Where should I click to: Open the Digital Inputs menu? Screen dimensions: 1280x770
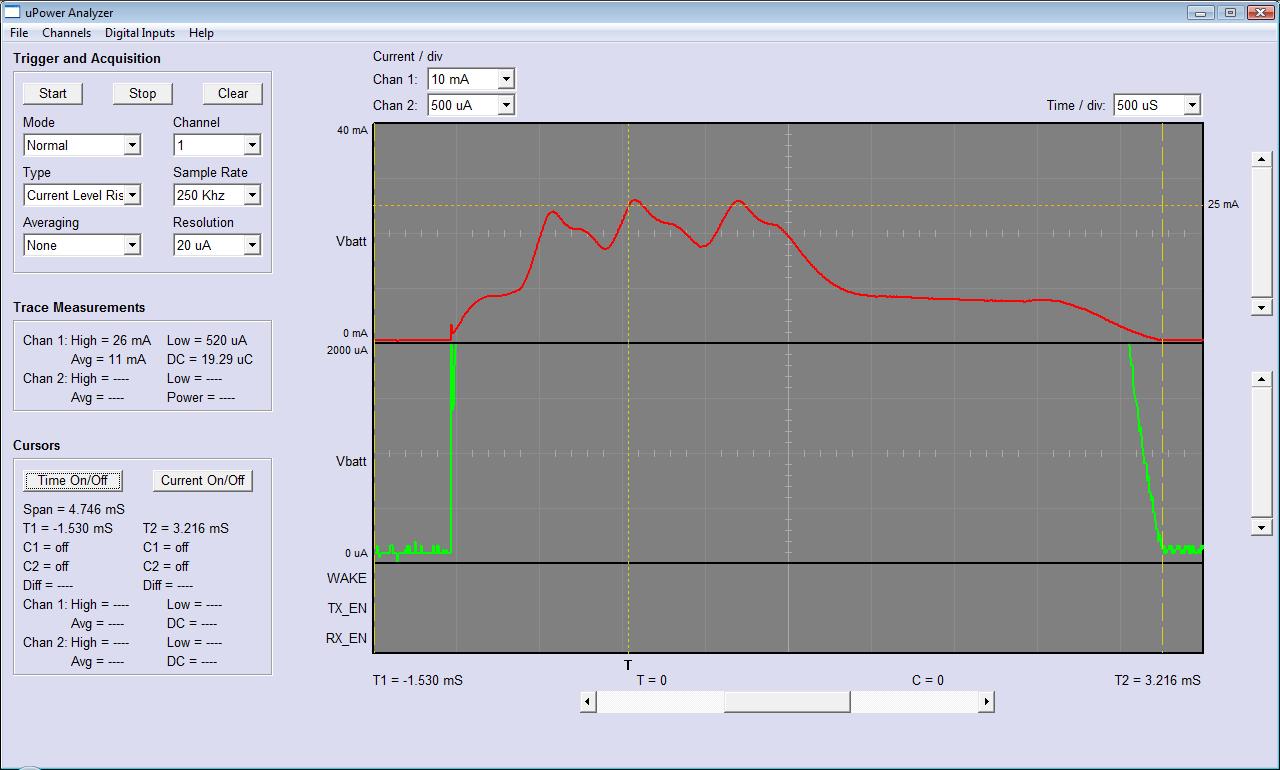(139, 33)
